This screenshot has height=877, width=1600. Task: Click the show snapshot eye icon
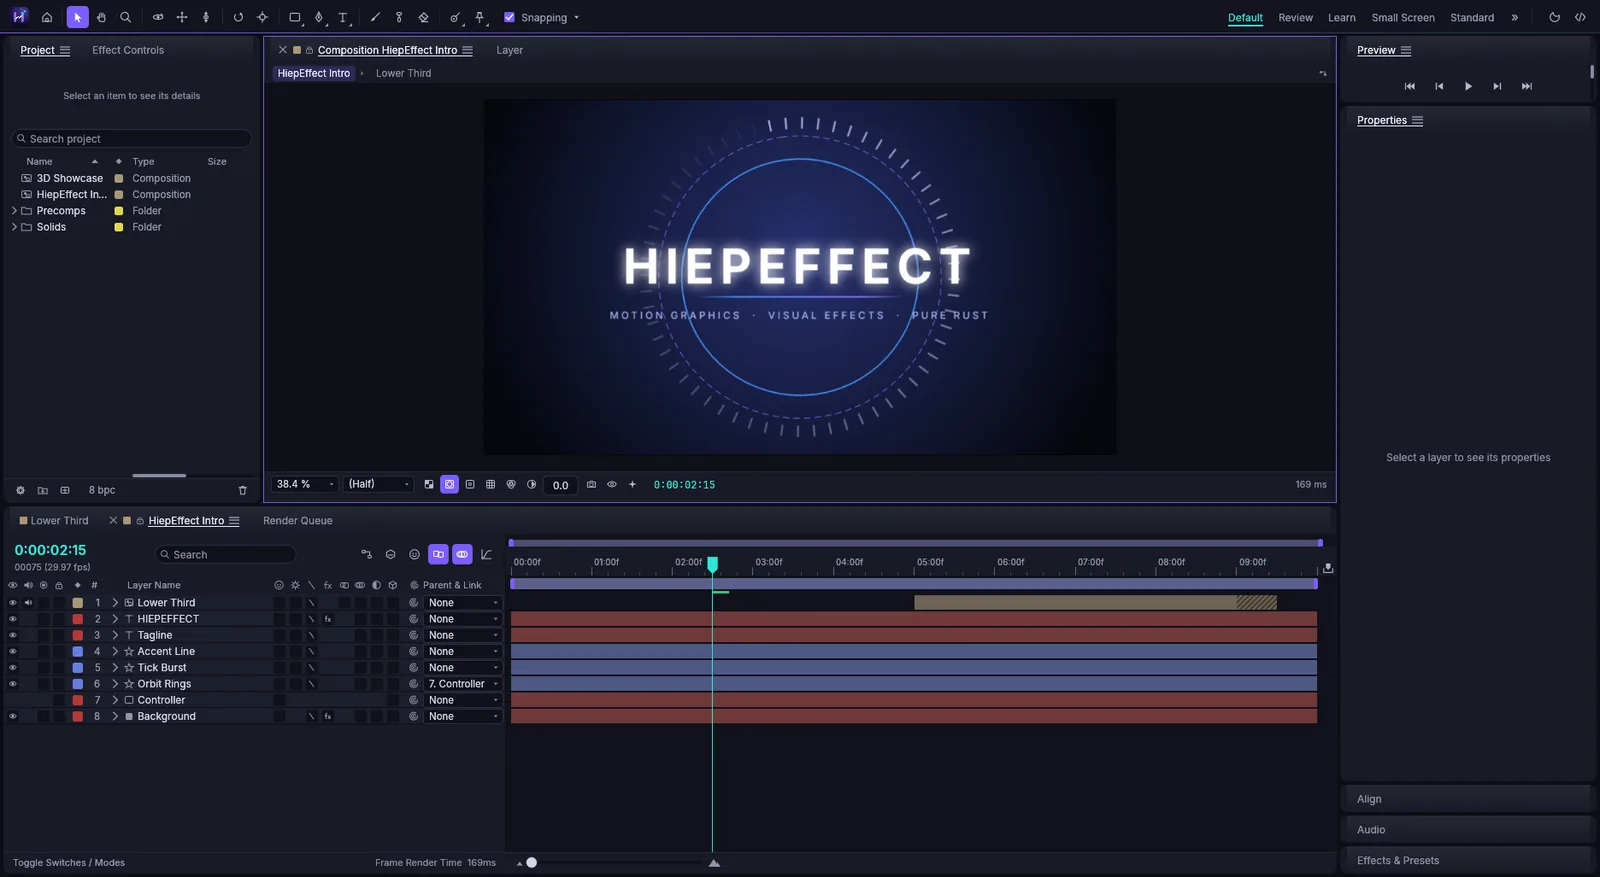612,484
